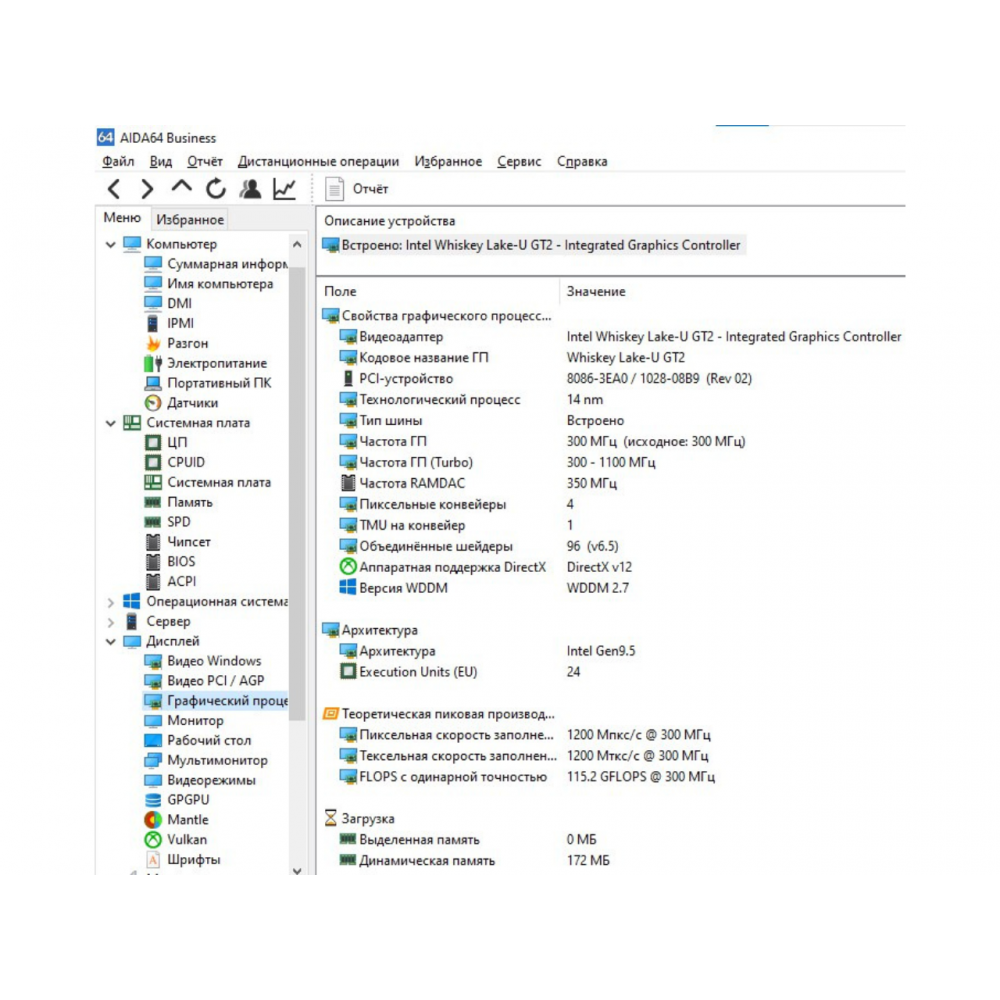Image resolution: width=1000 pixels, height=1000 pixels.
Task: Switch to the Меню tab
Action: point(122,218)
